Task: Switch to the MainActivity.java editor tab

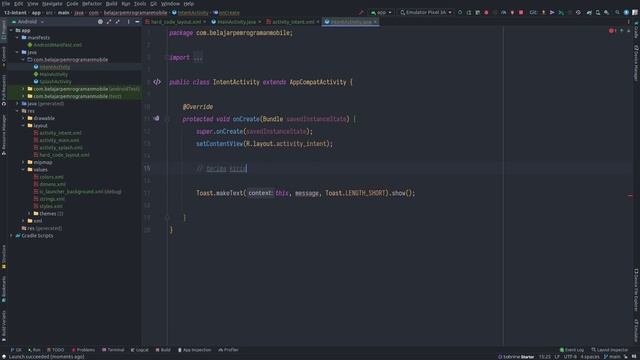Action: 236,22
